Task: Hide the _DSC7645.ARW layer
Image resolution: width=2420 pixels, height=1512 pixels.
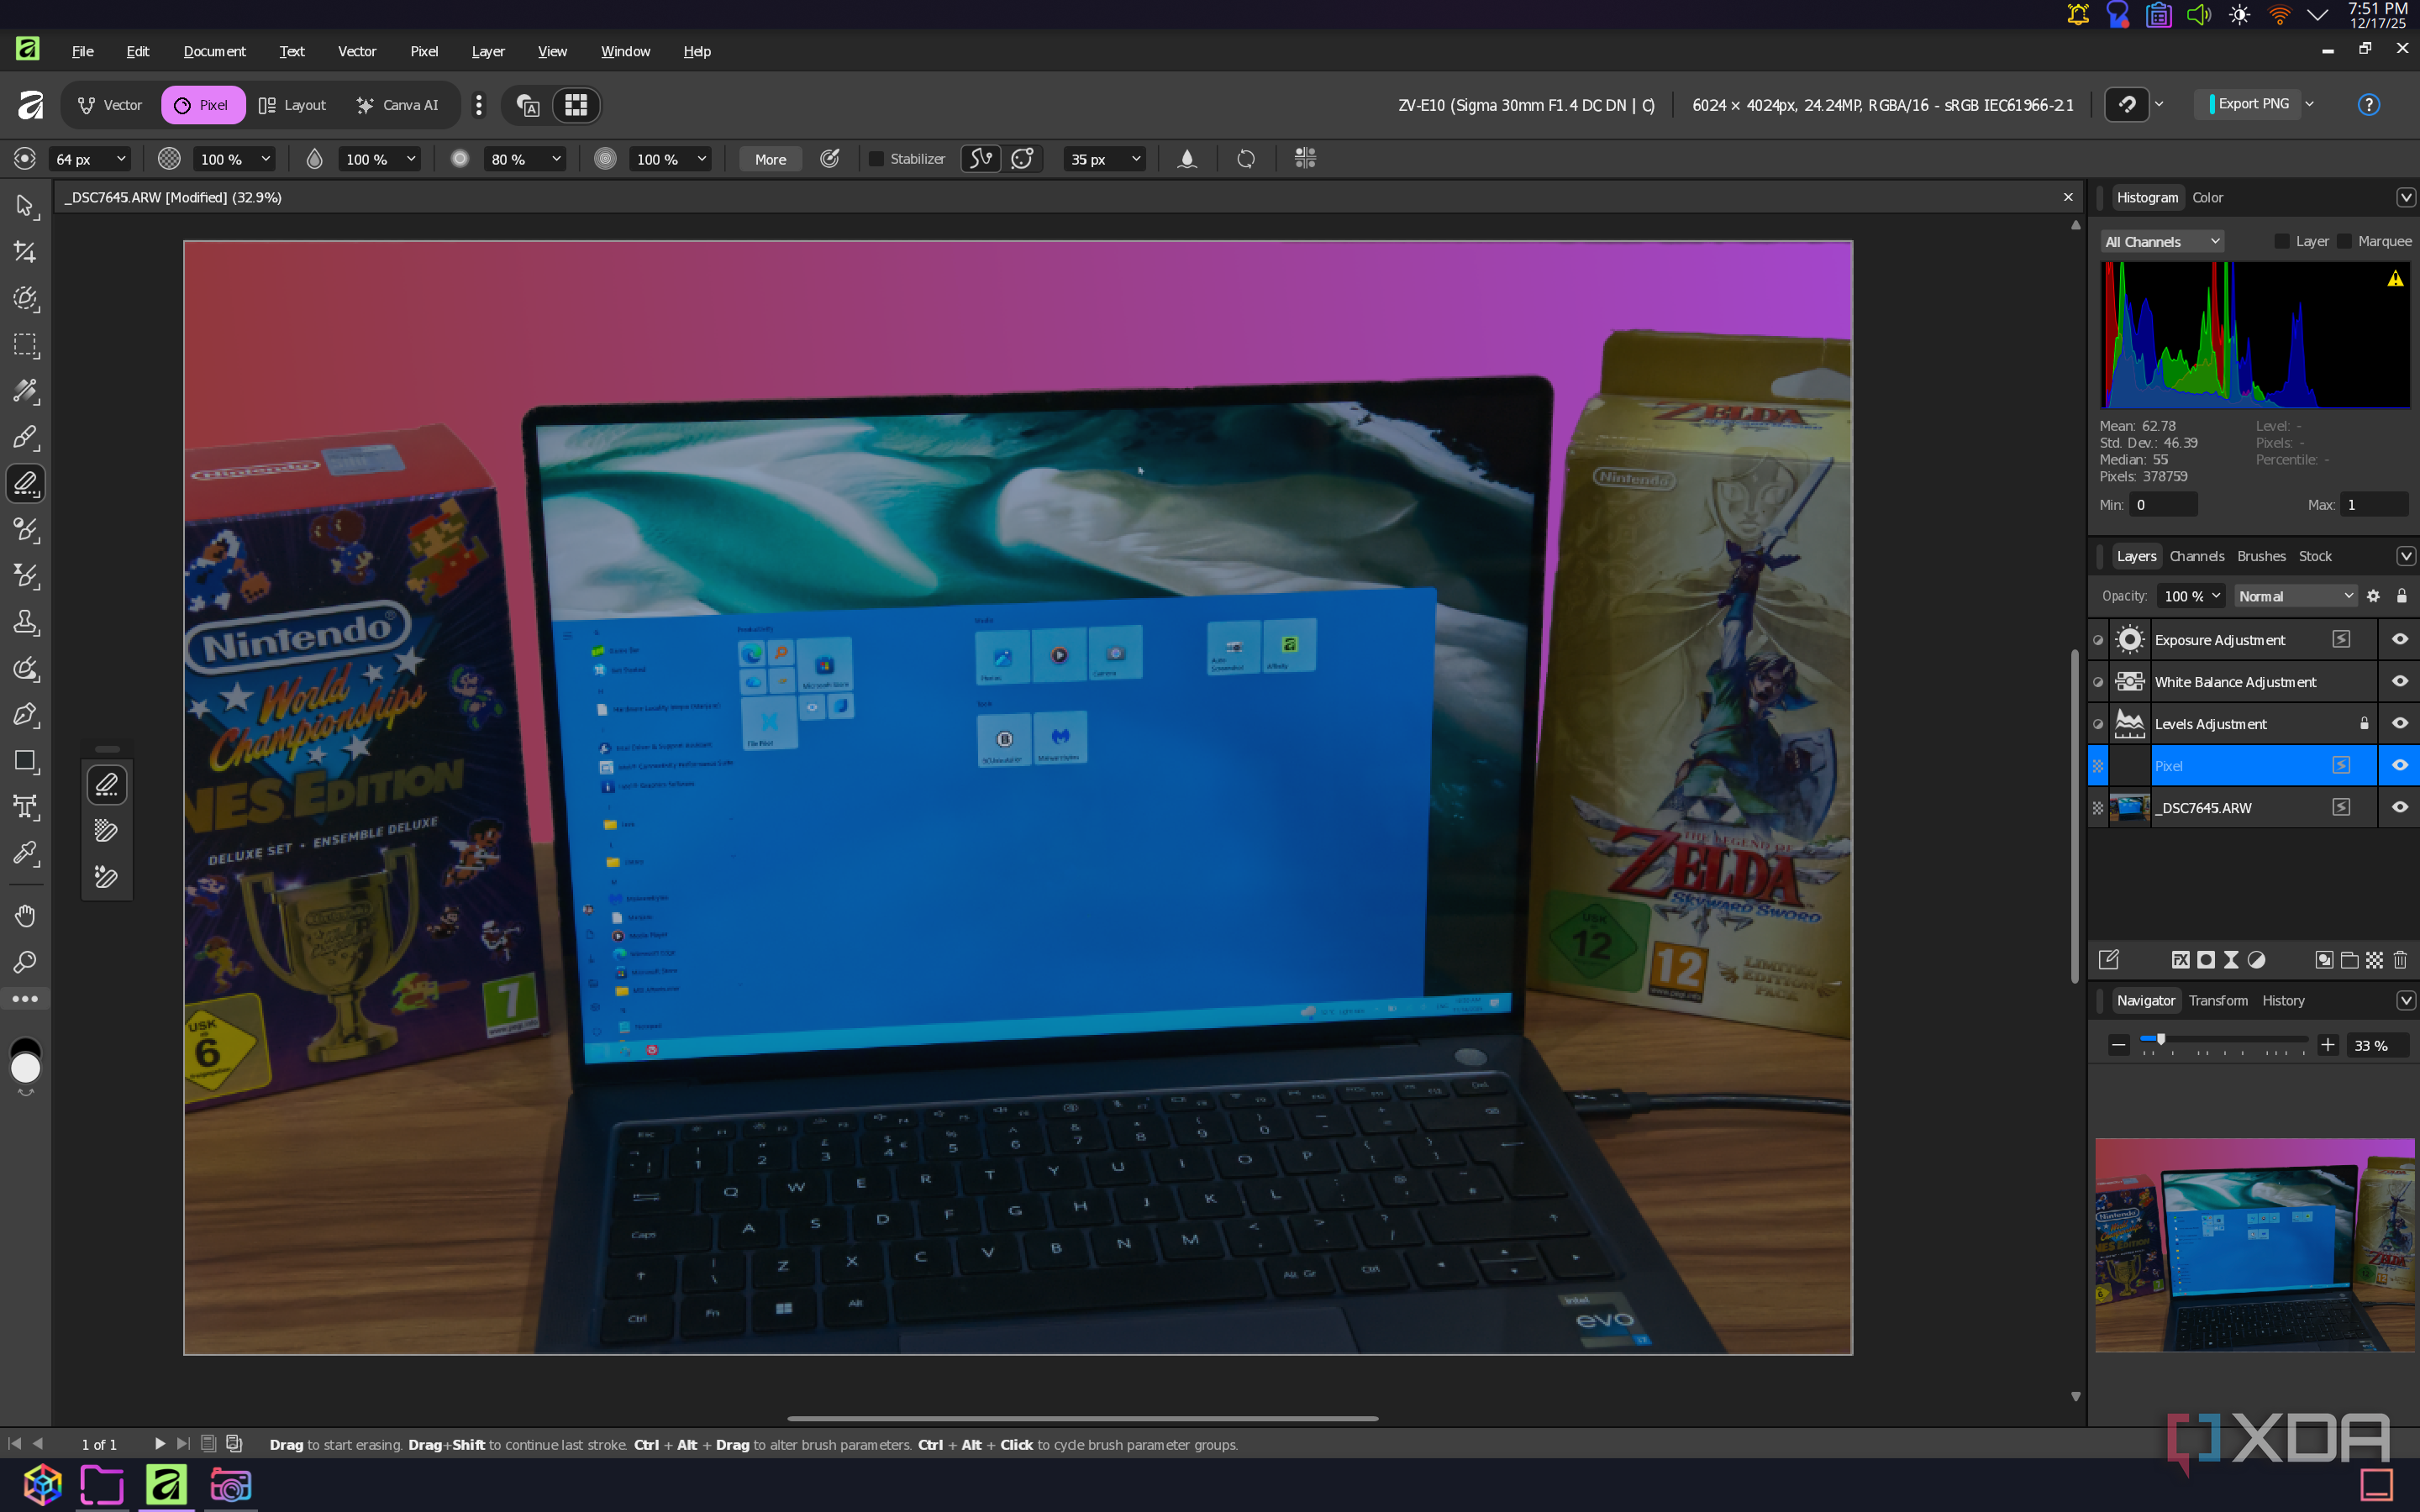Action: (2399, 808)
